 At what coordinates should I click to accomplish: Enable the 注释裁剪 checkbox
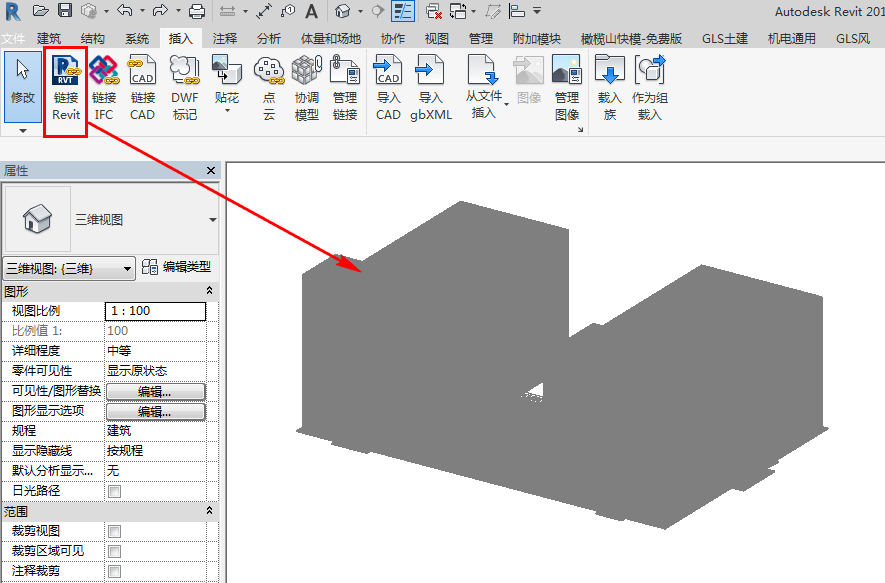[115, 571]
